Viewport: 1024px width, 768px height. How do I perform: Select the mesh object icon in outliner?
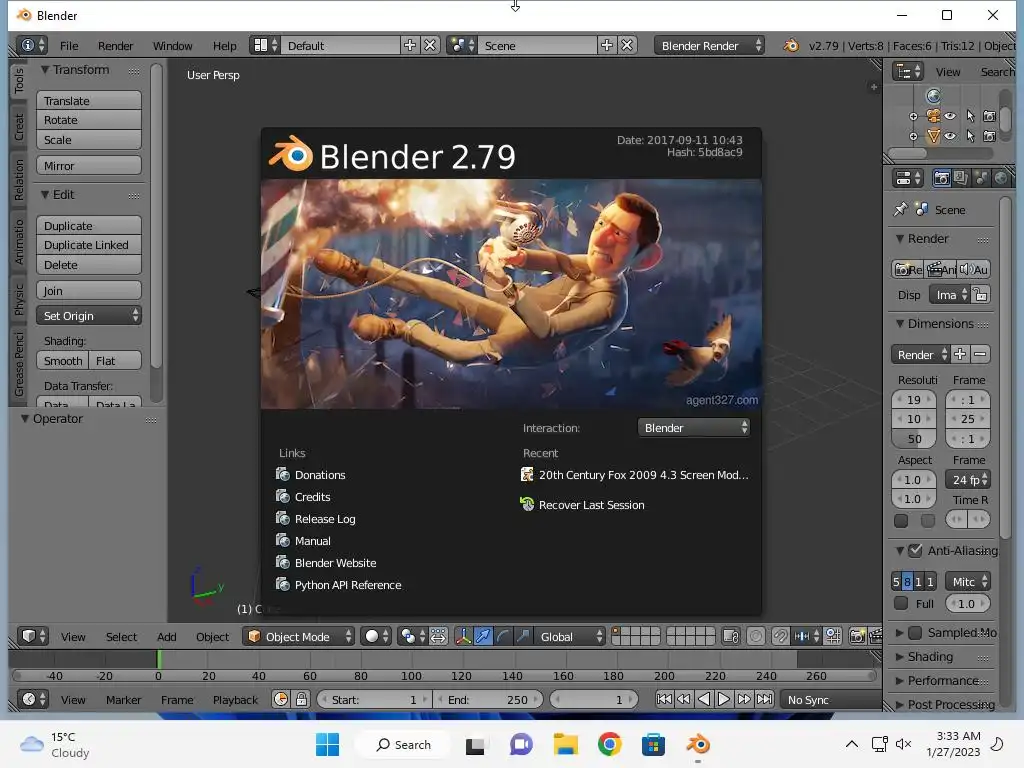click(x=933, y=136)
